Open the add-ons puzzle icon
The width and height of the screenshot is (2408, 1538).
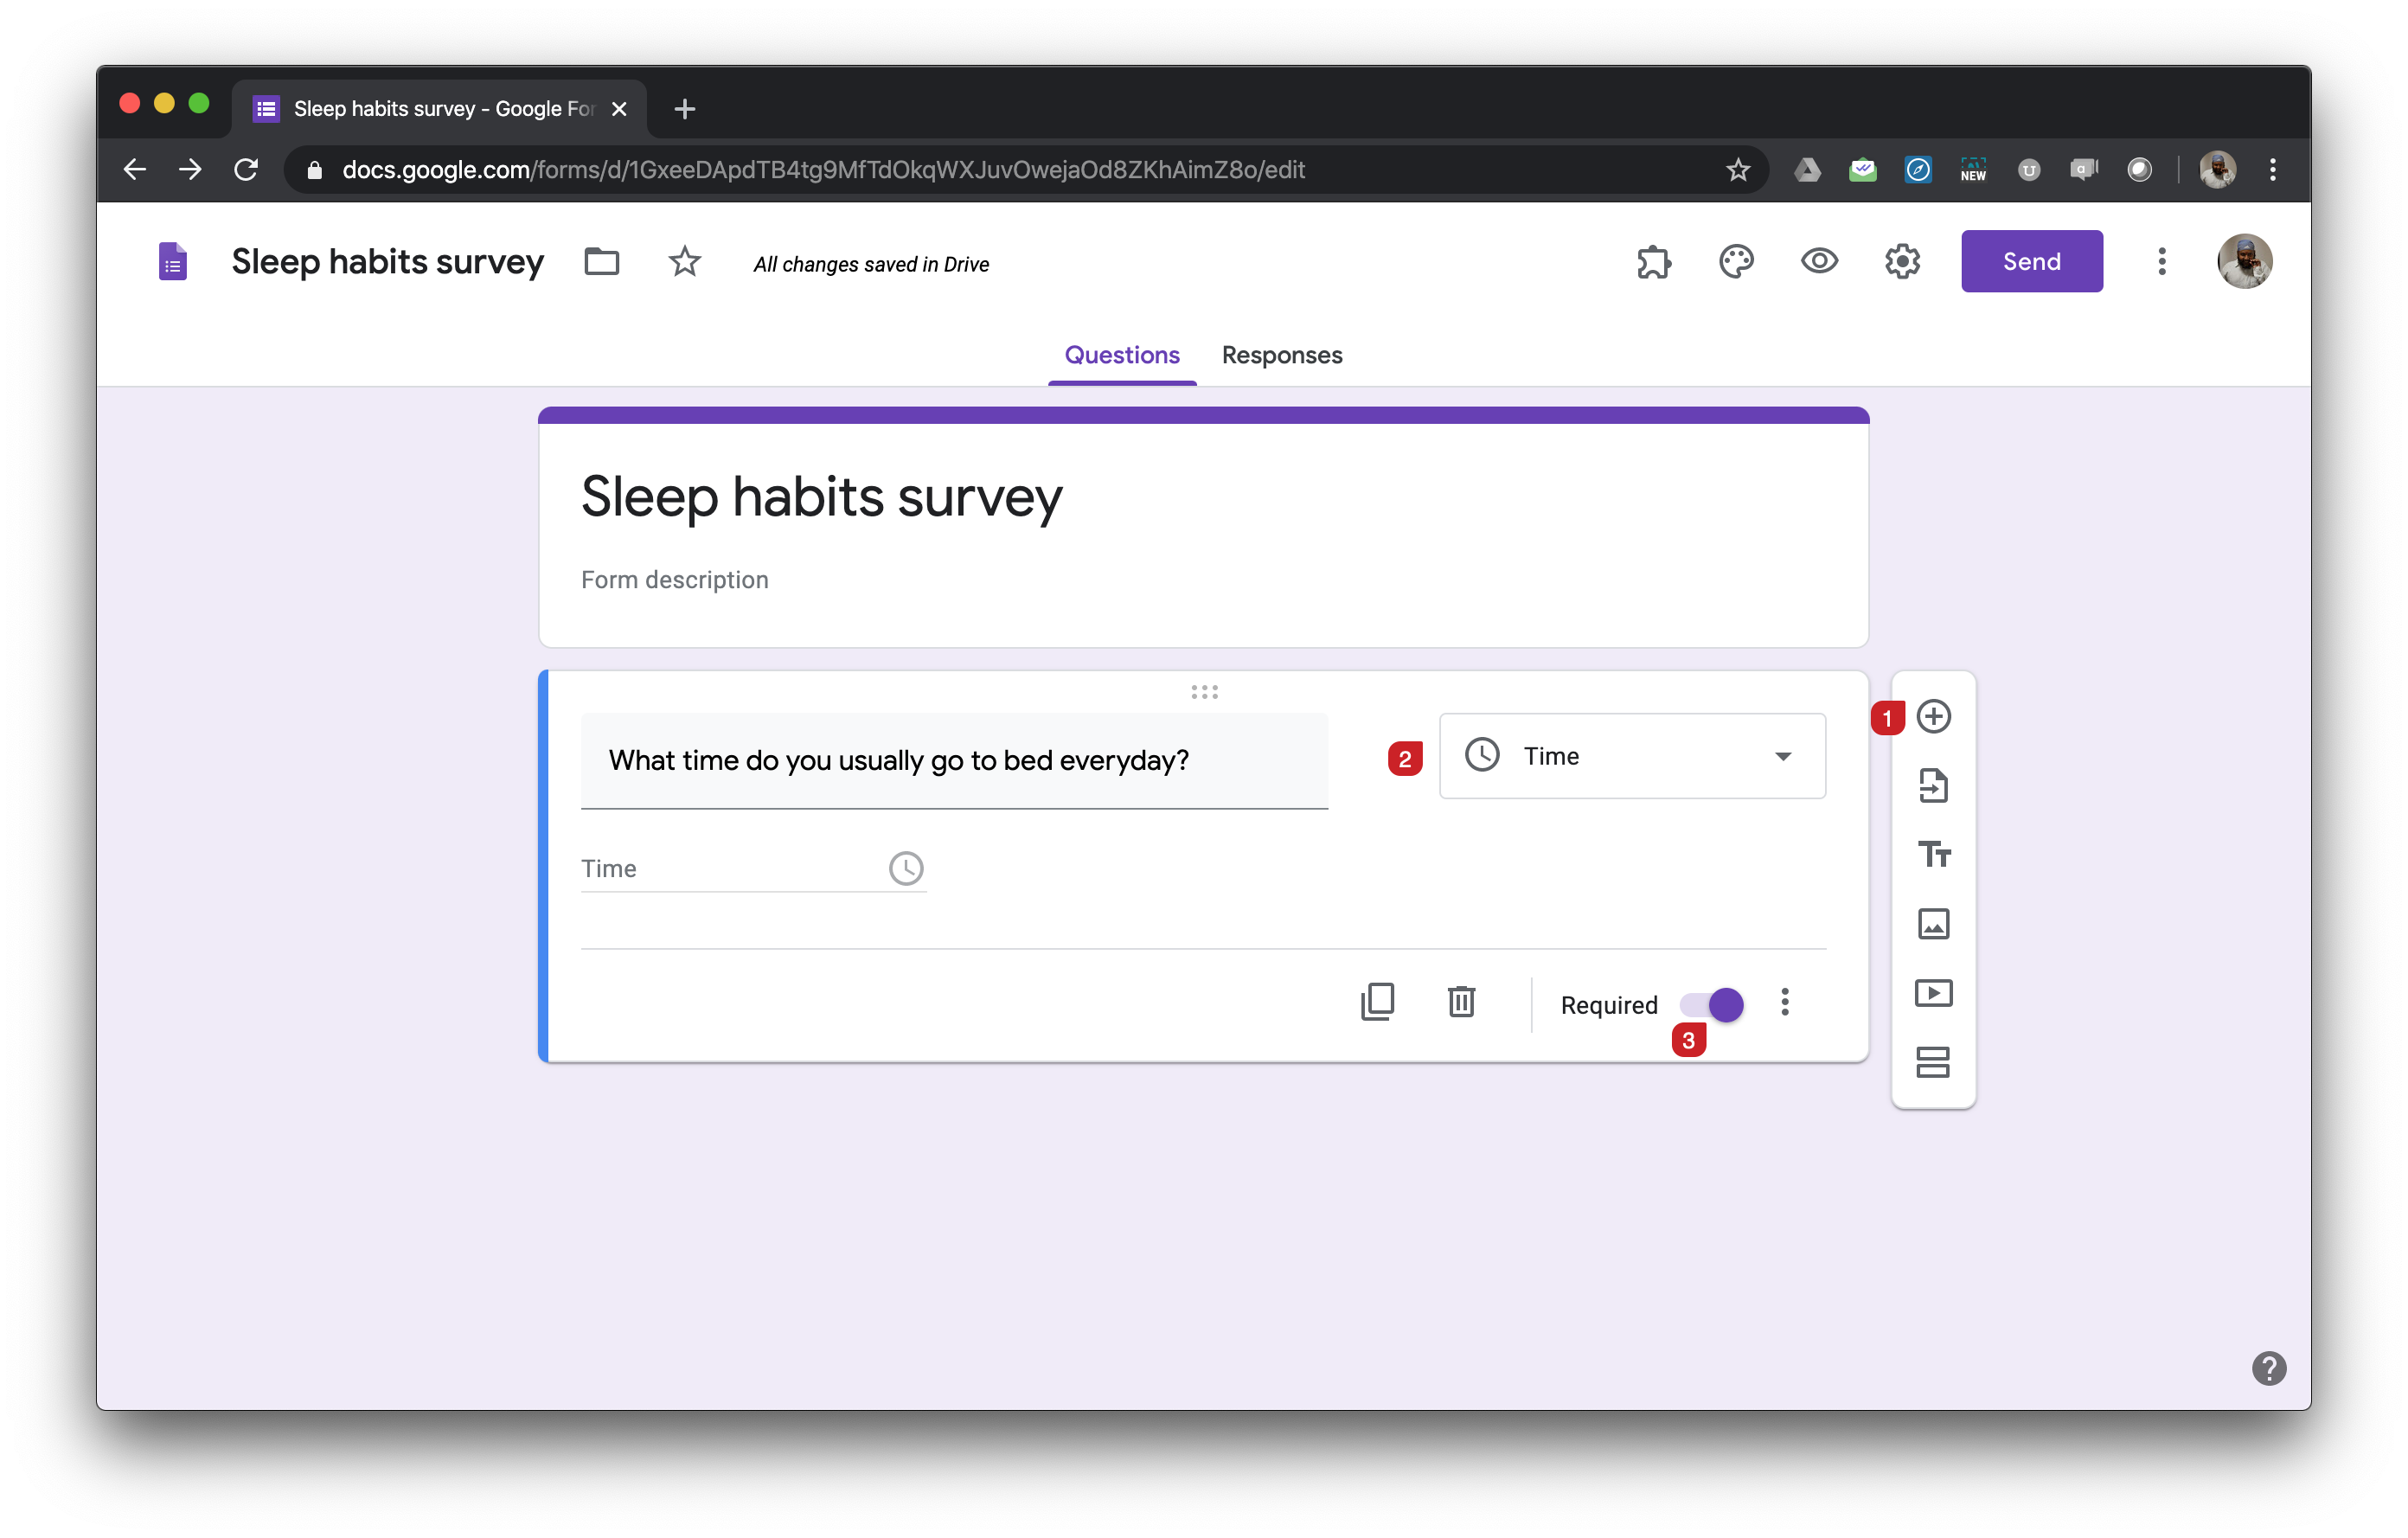coord(1653,262)
